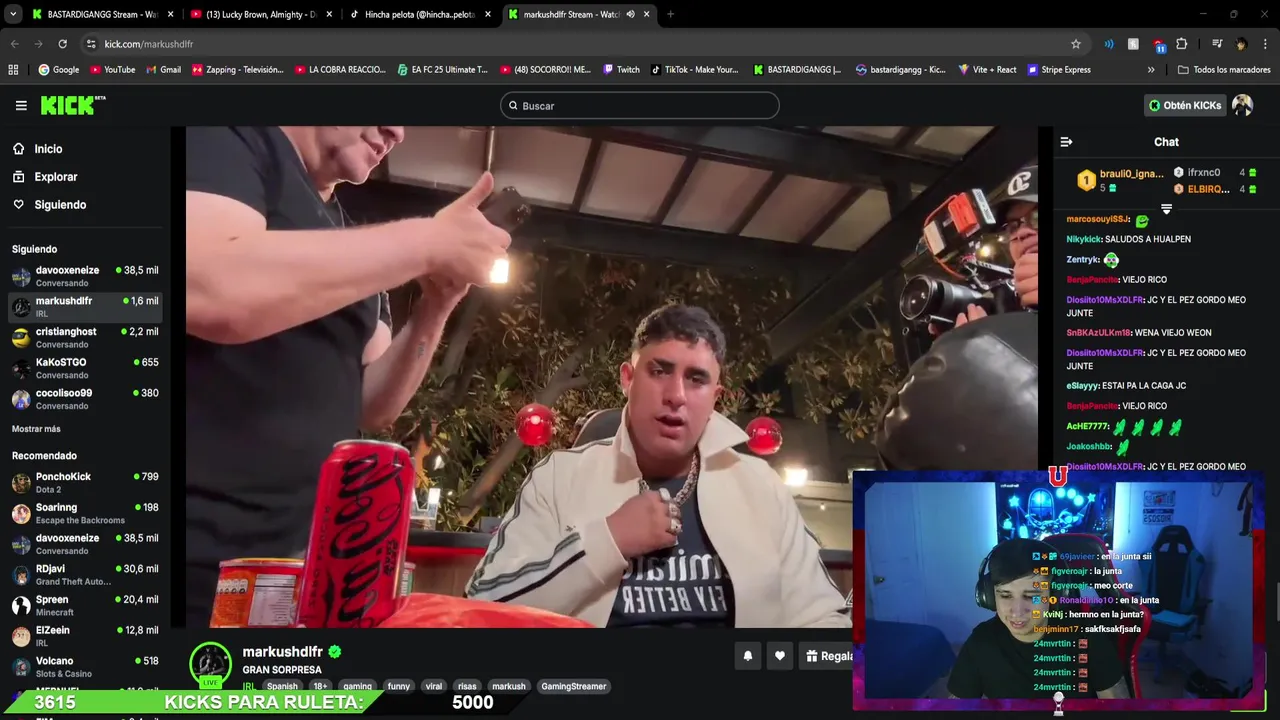Image resolution: width=1280 pixels, height=720 pixels.
Task: Open davooxeneize channel under Siguiendo
Action: [85, 276]
